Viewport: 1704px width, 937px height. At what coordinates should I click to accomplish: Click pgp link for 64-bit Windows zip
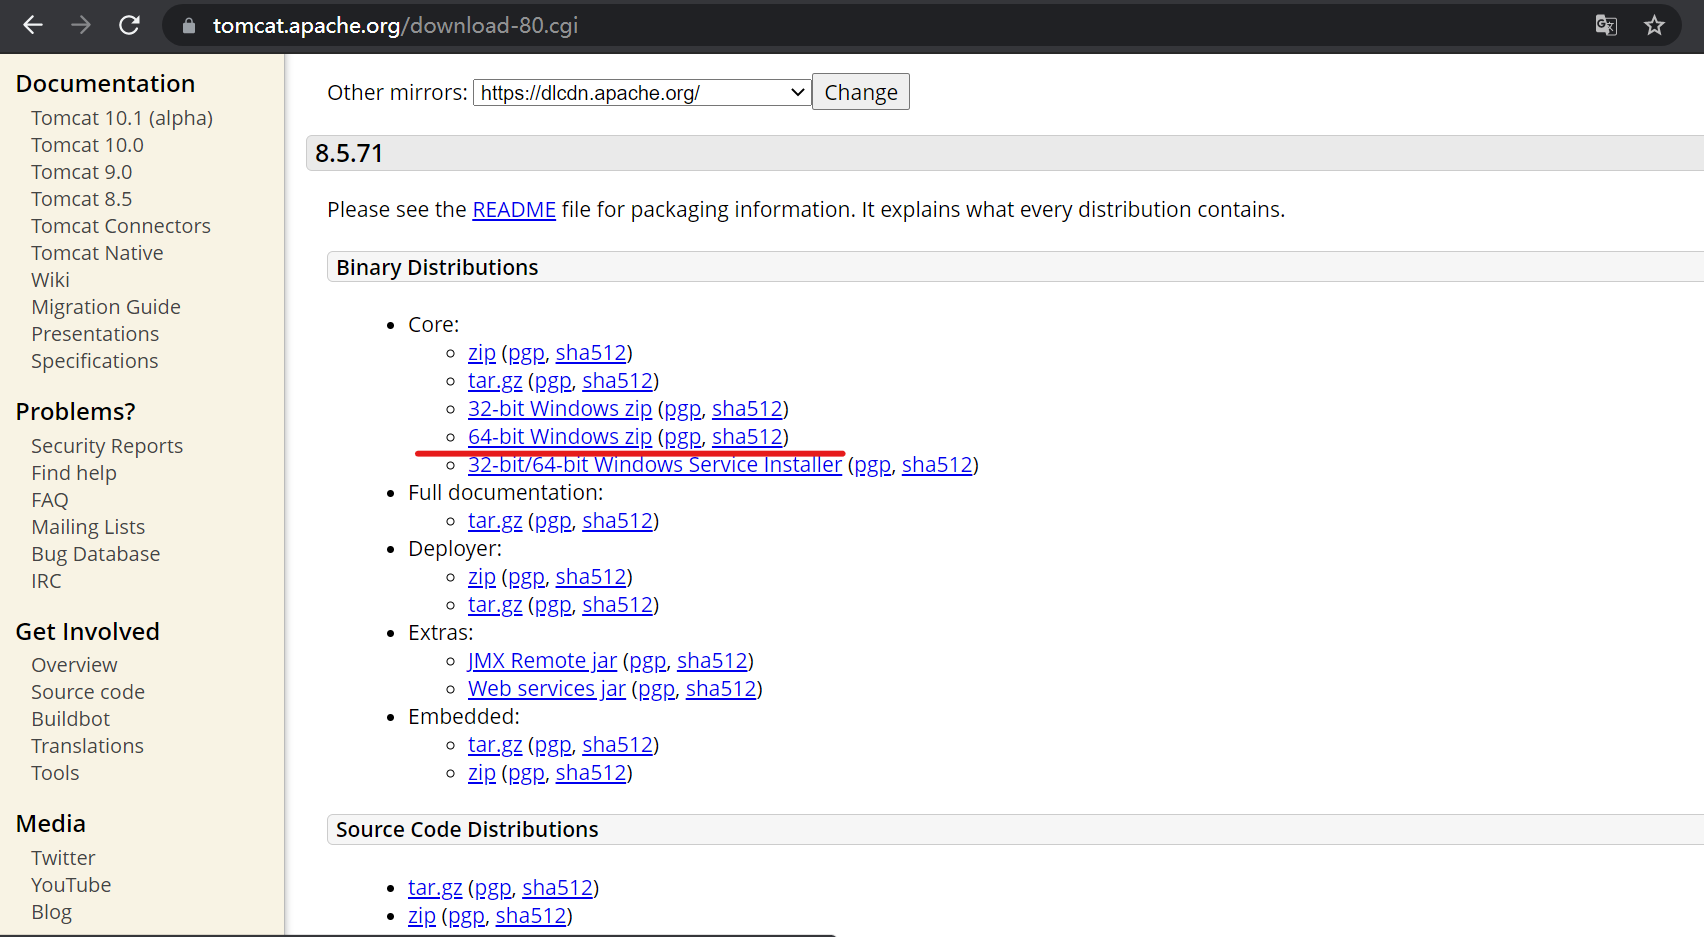[x=683, y=437]
